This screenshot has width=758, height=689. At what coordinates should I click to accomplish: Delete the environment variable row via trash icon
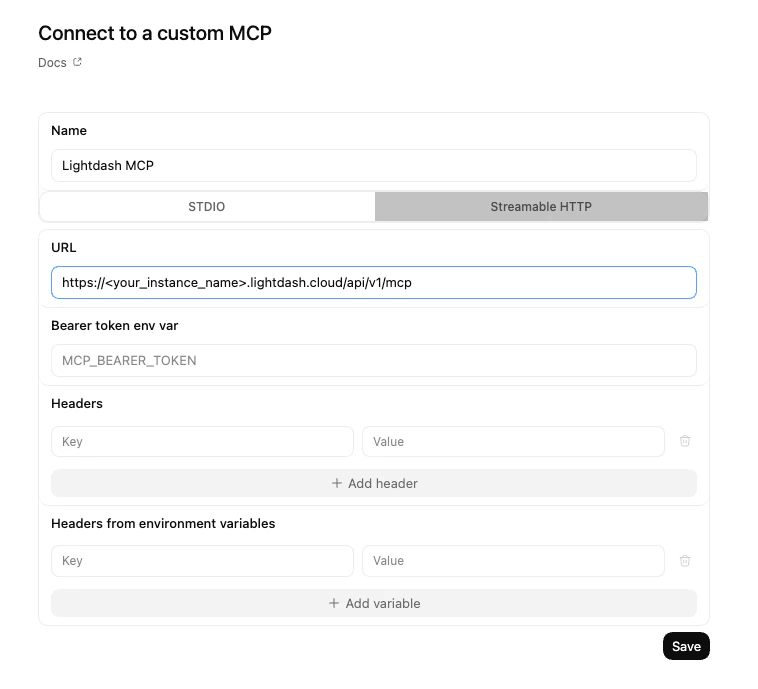click(x=685, y=561)
